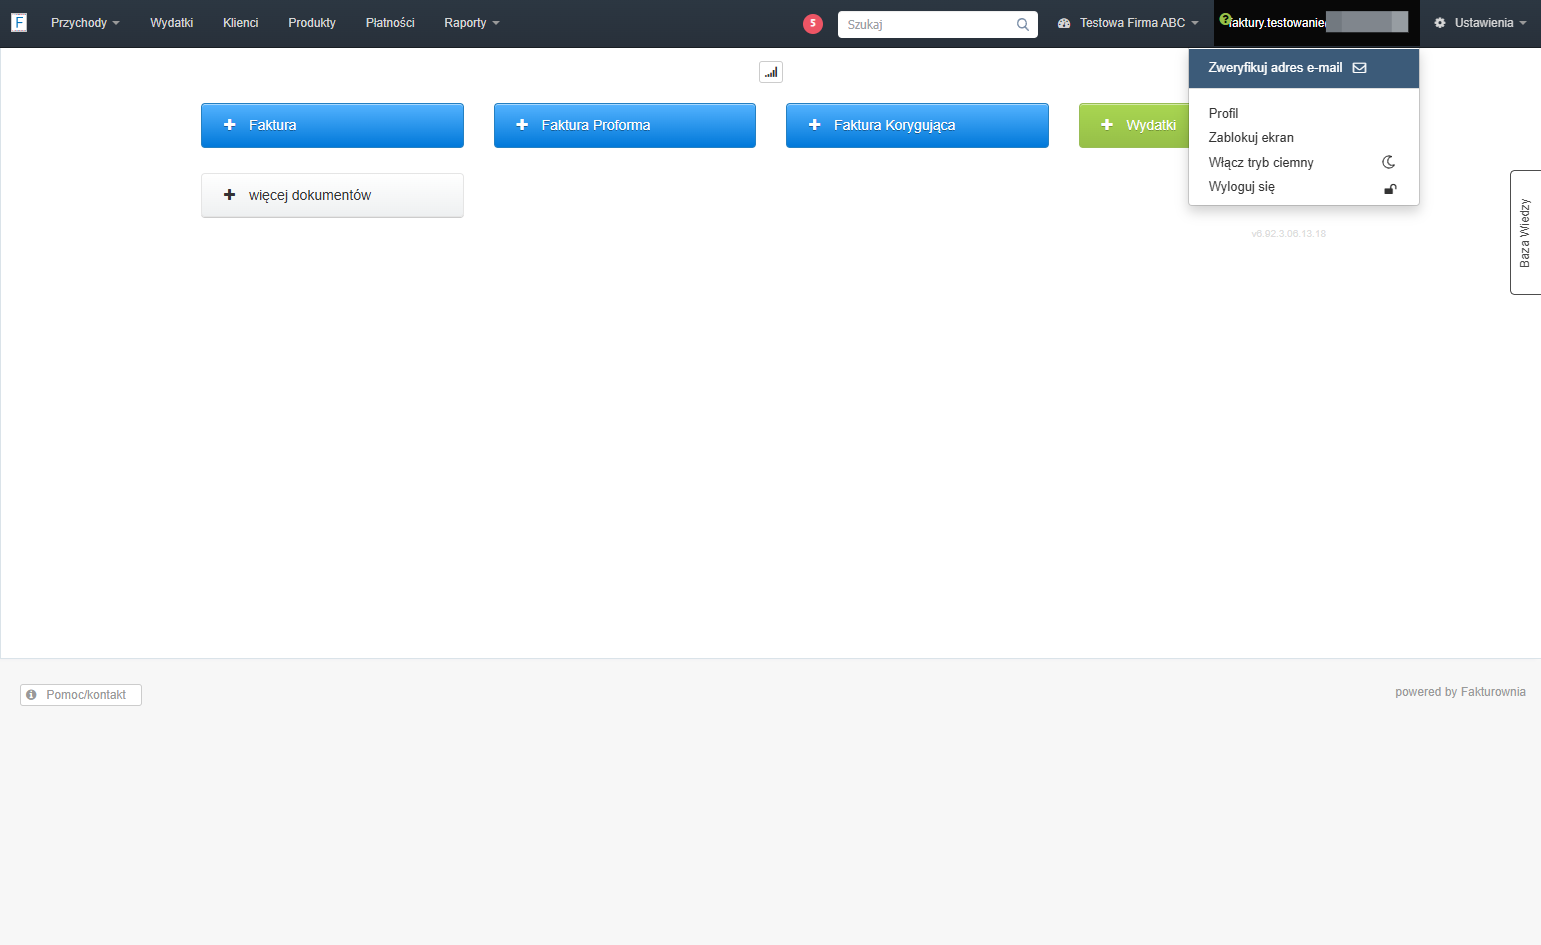Open the Ustawienia settings dropdown

(1480, 23)
